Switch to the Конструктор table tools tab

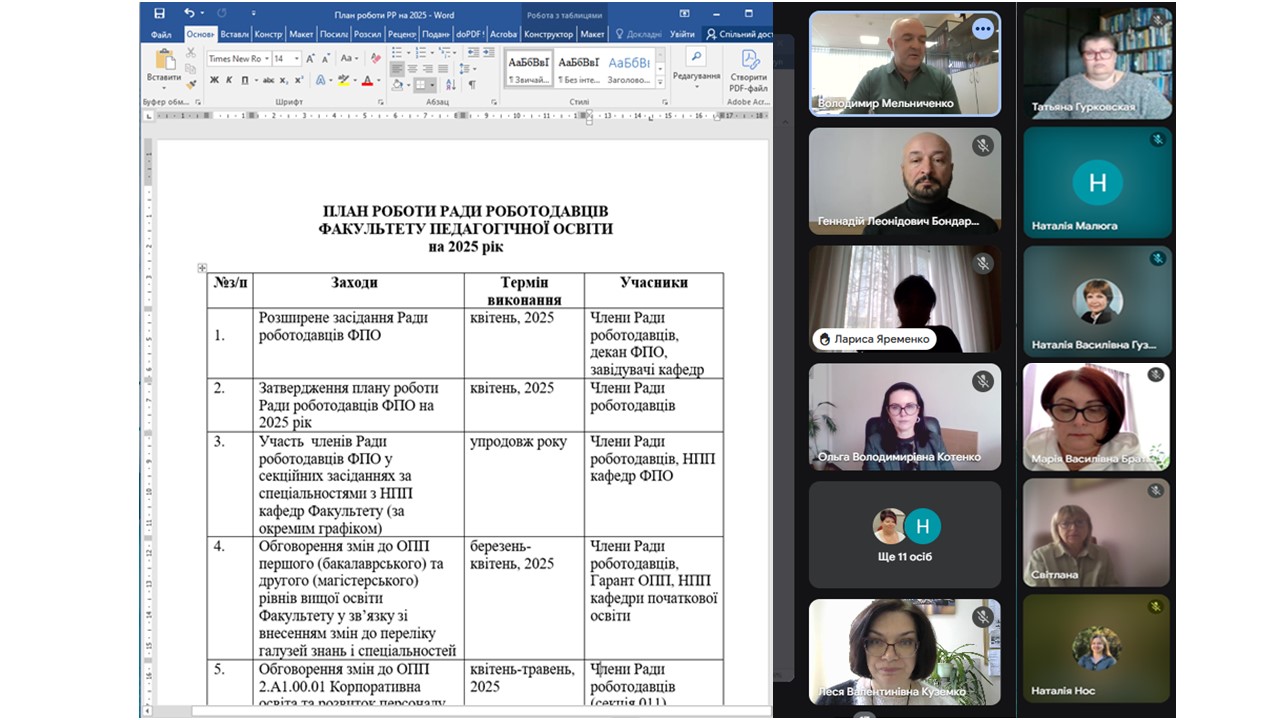(548, 34)
